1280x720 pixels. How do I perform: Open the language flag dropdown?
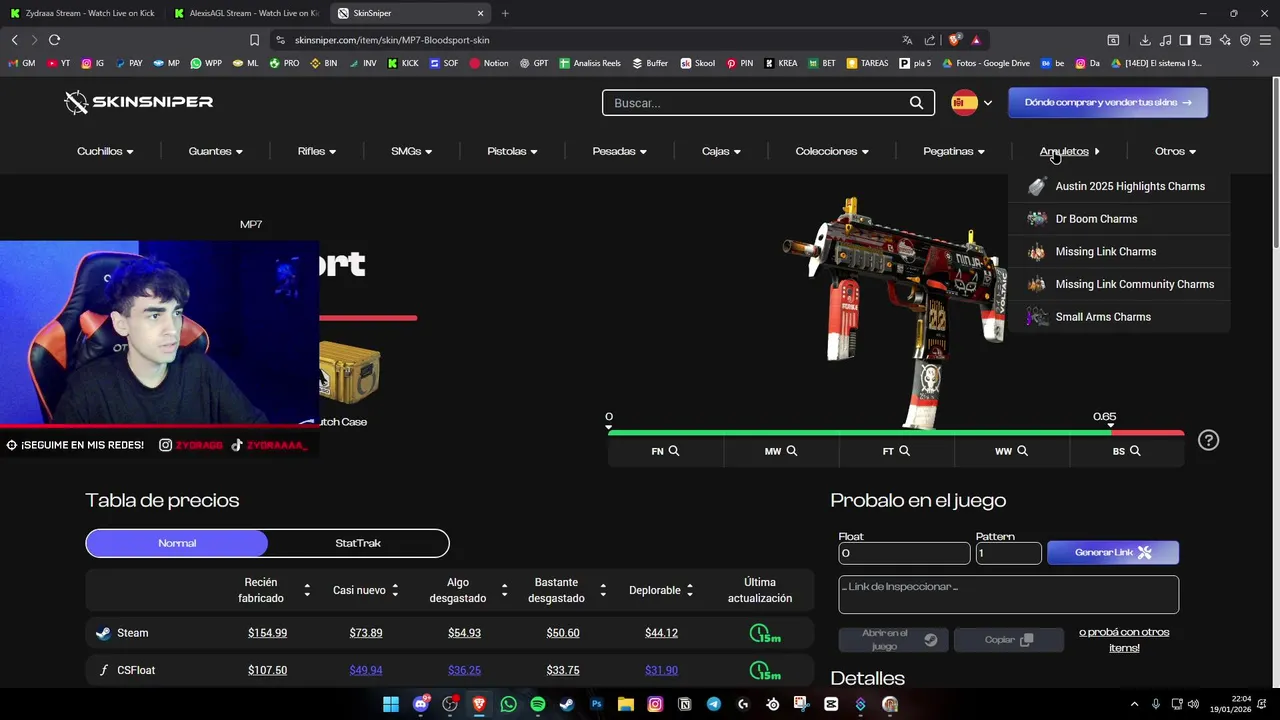click(972, 103)
